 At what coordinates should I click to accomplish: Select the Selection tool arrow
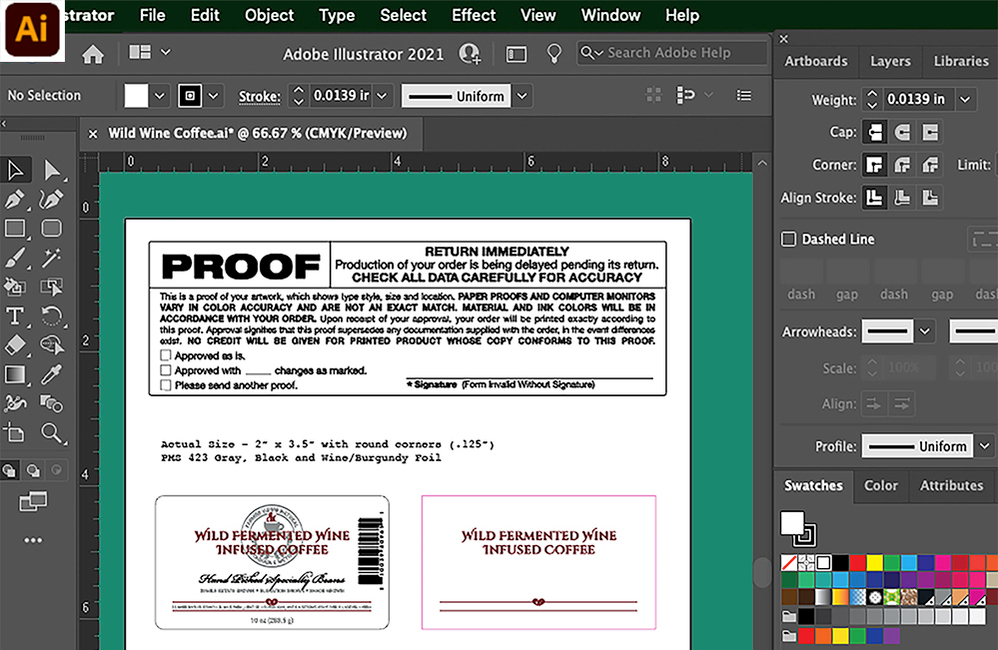click(x=15, y=170)
